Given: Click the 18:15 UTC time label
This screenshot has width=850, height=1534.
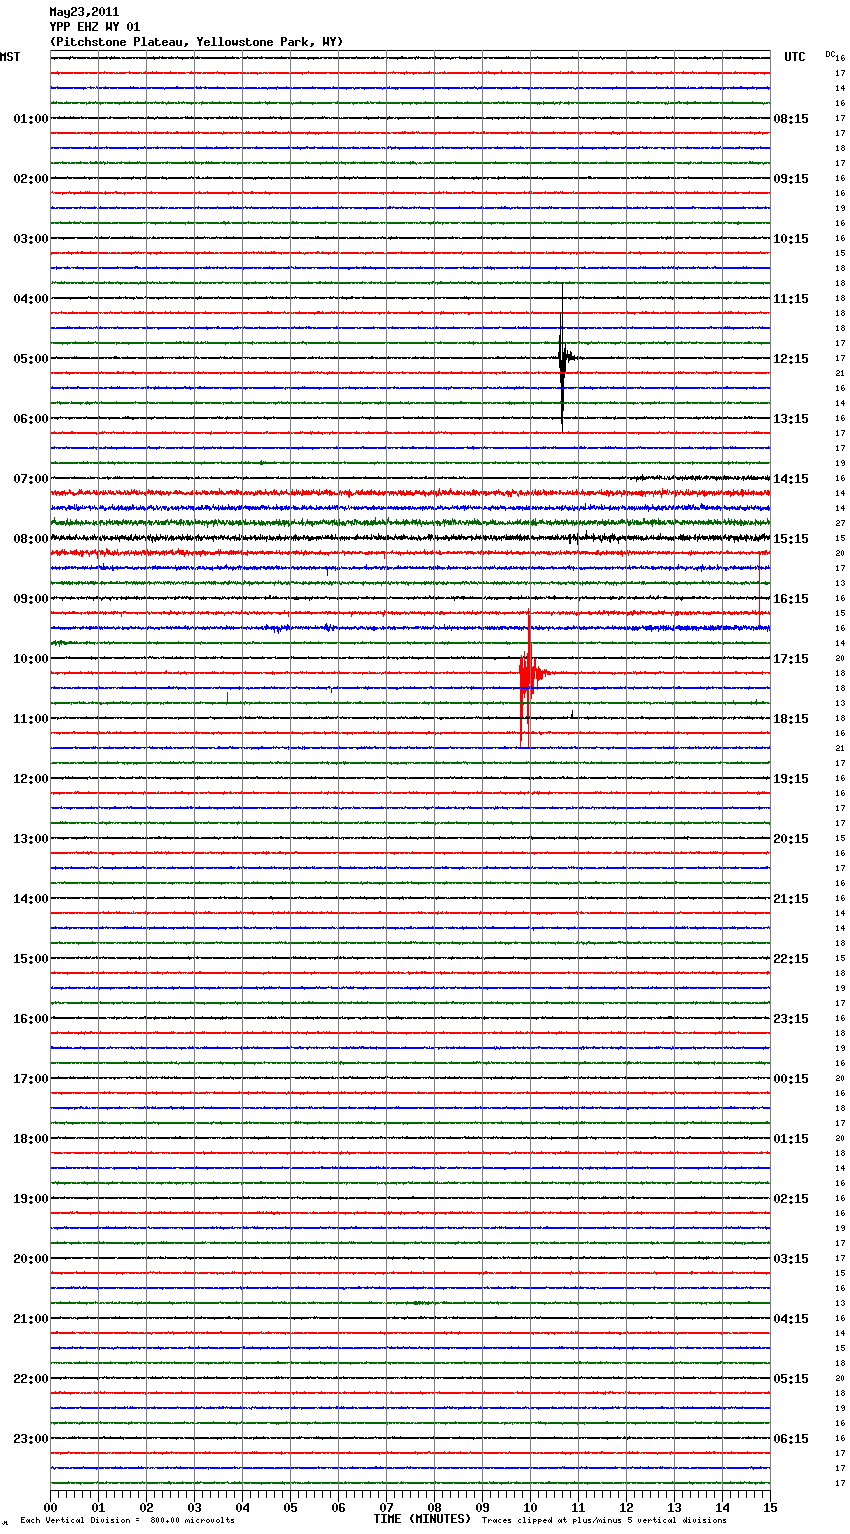Looking at the screenshot, I should (791, 719).
